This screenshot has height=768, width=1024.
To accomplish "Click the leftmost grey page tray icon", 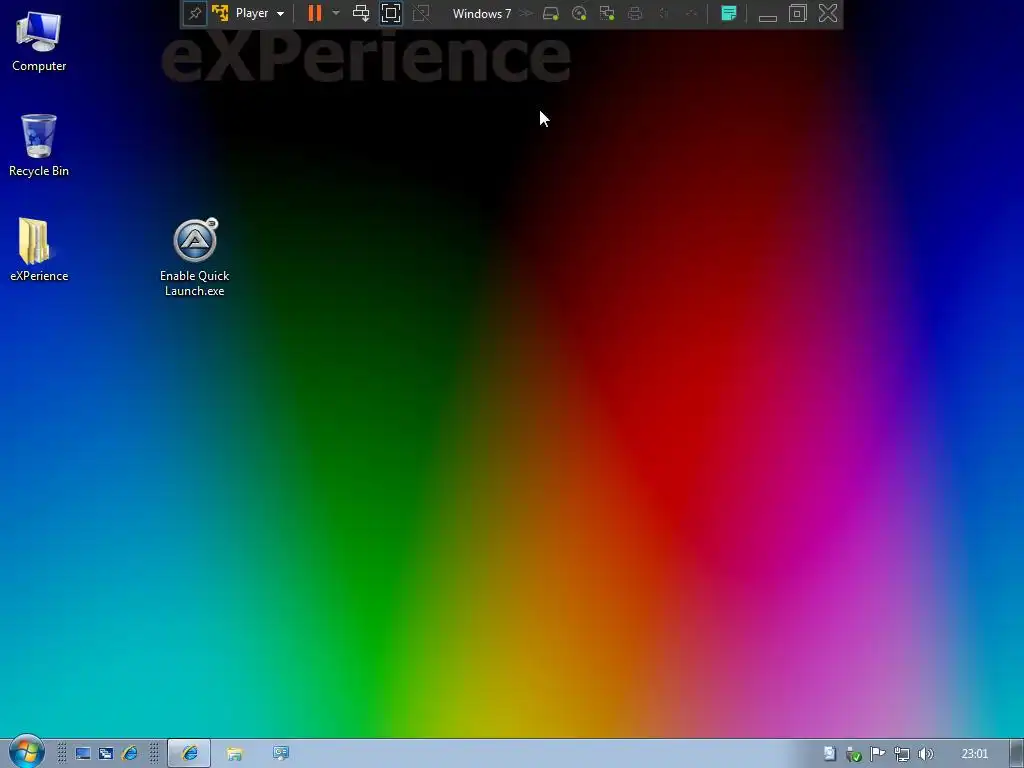I will coord(829,754).
